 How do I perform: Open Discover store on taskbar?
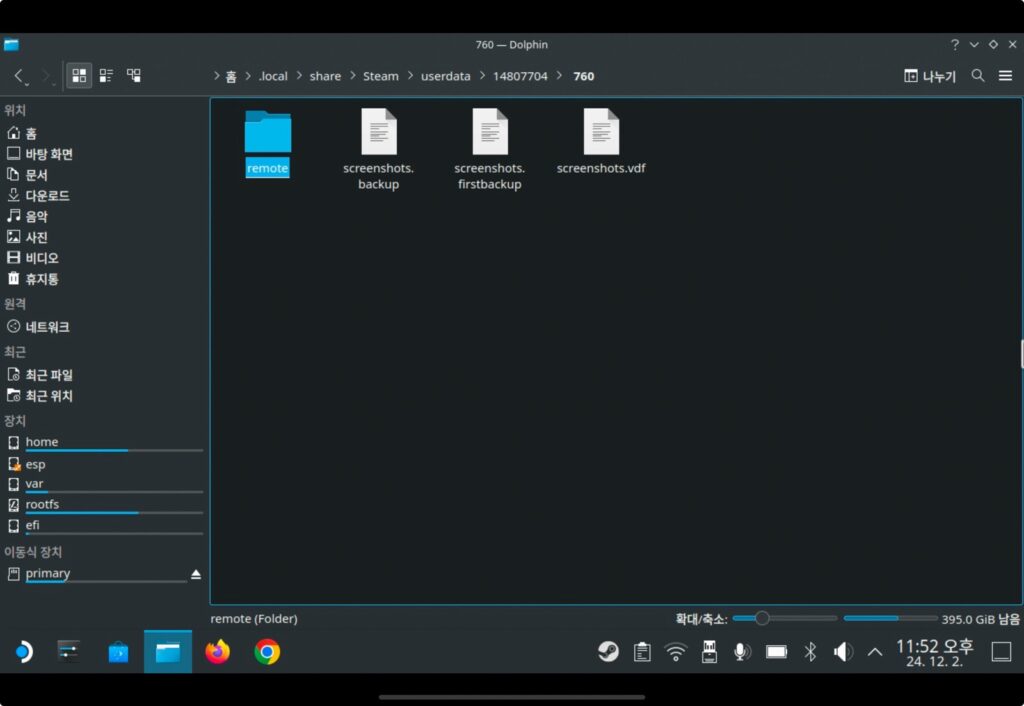(118, 652)
